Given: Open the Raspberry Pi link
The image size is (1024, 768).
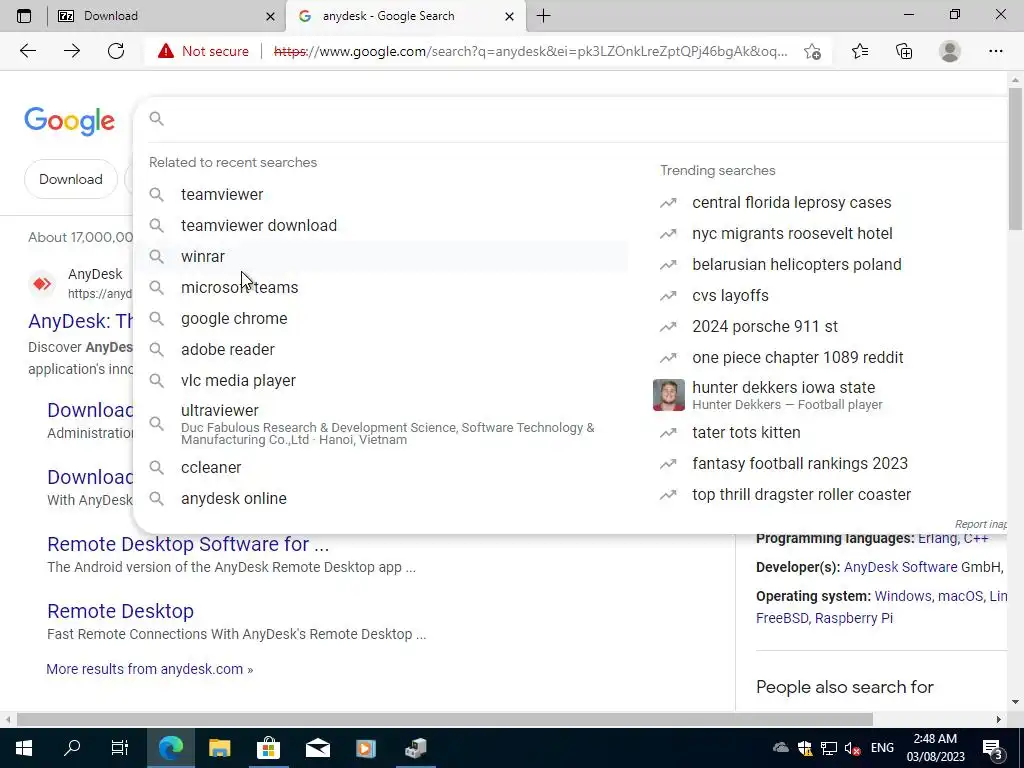Looking at the screenshot, I should tap(854, 618).
